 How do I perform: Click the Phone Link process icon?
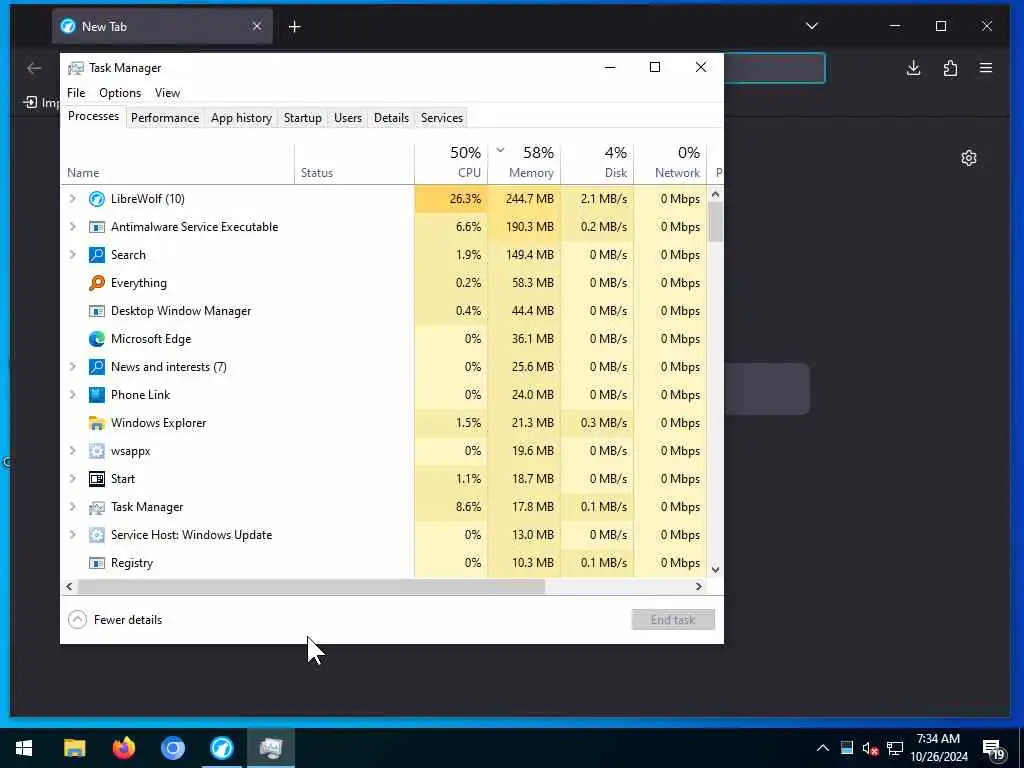pos(97,395)
